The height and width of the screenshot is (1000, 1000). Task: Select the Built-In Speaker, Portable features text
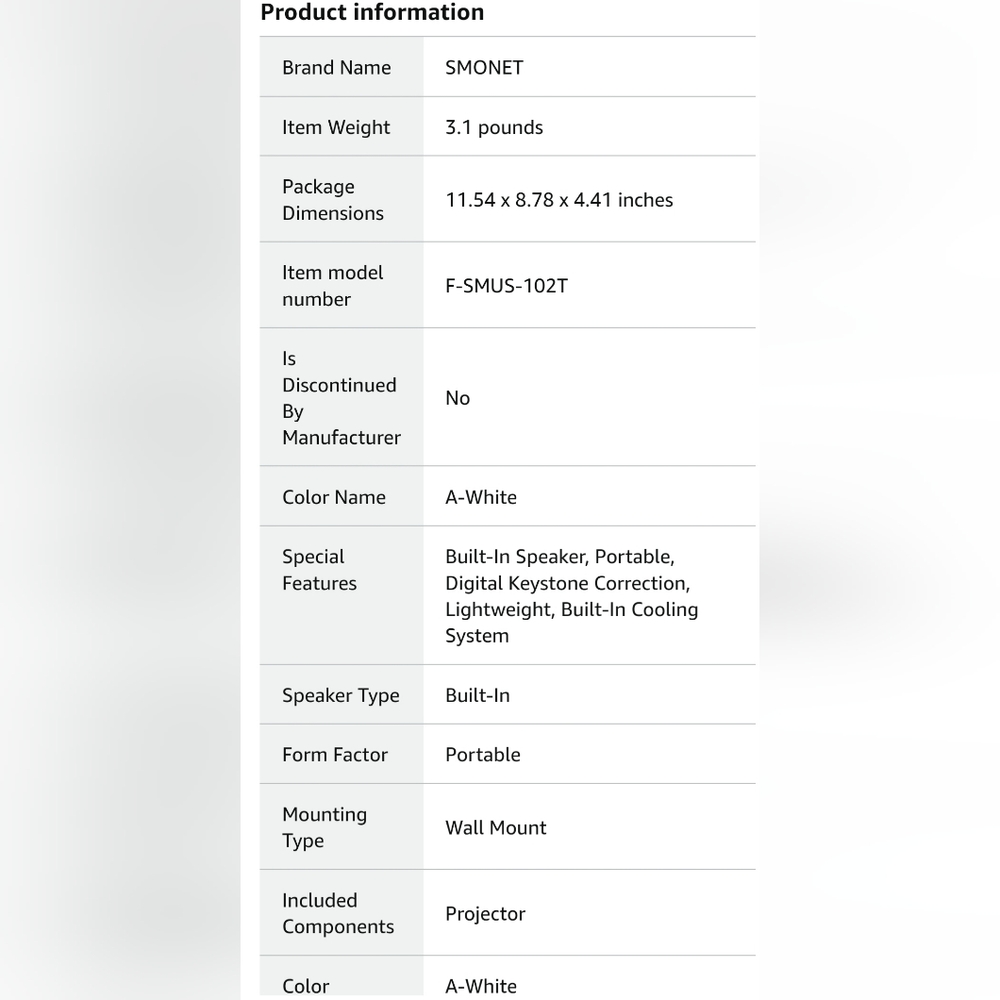point(559,557)
